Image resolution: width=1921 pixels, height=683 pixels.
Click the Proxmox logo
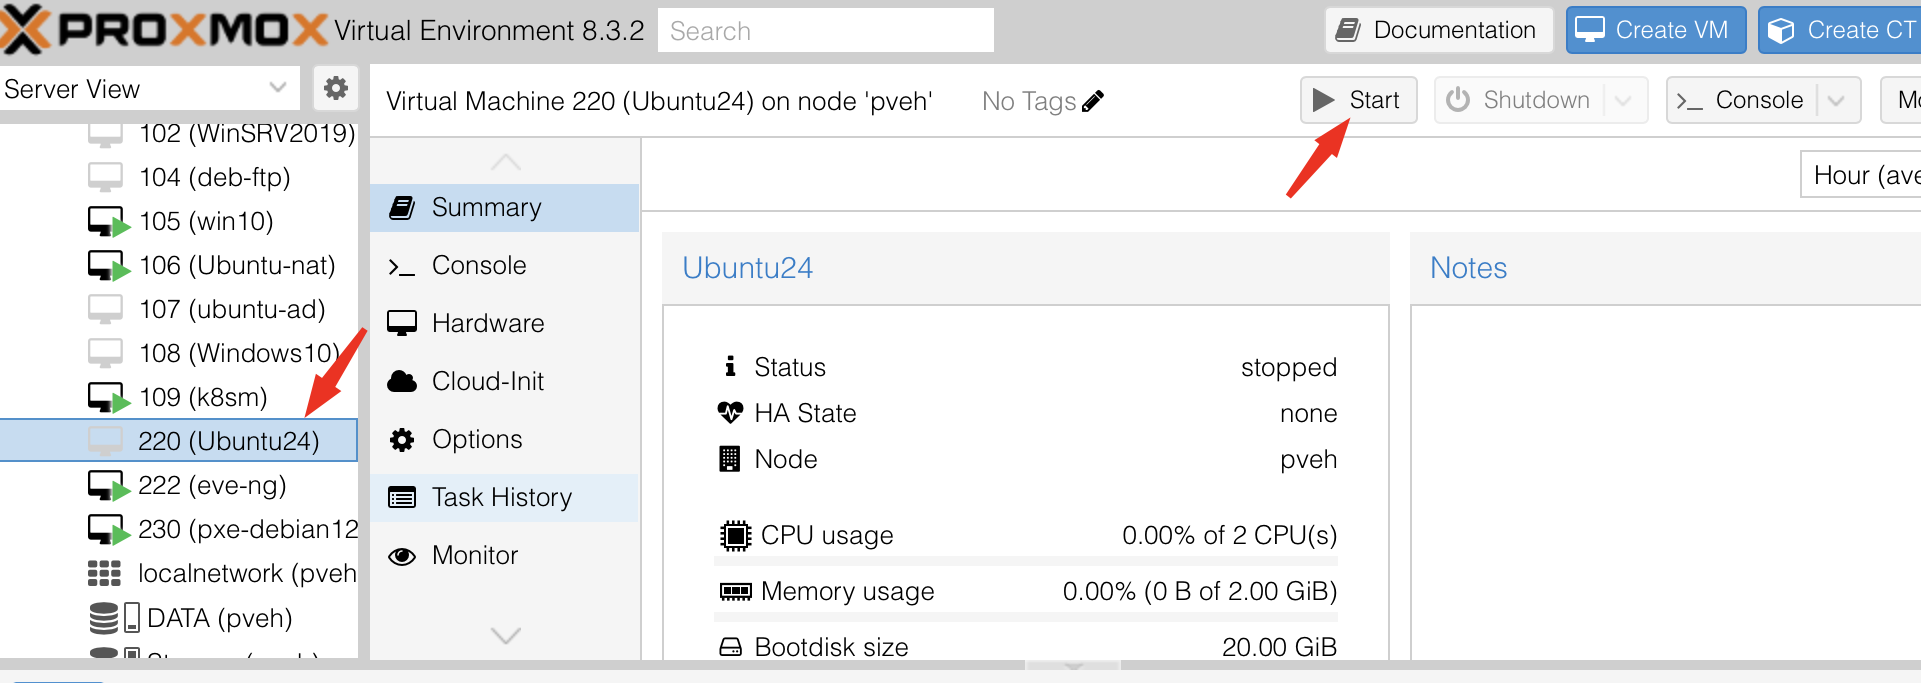pyautogui.click(x=164, y=29)
